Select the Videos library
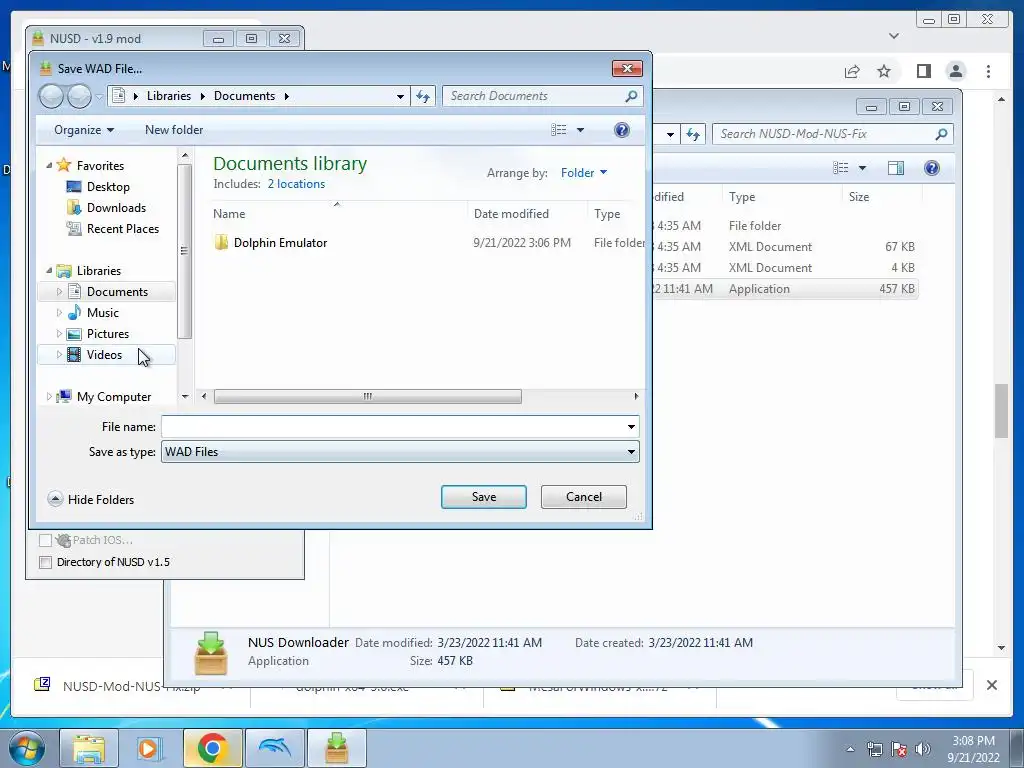Screen dimensions: 1024x768 click(104, 355)
